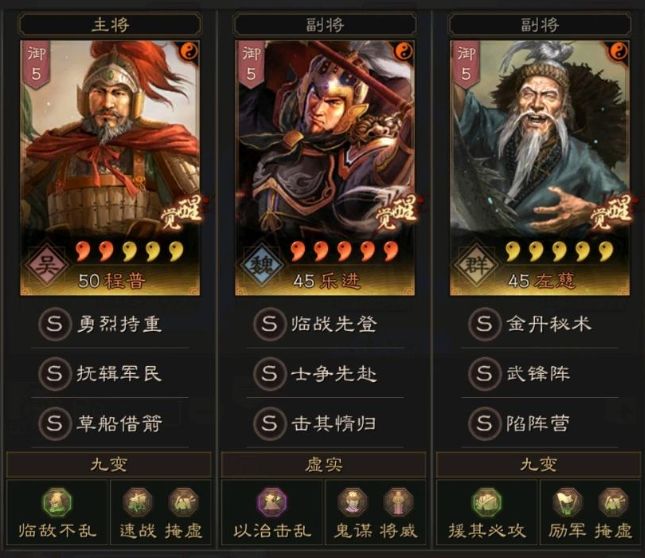Click the 魏 faction badge on 乐进
645x558 pixels.
click(261, 264)
